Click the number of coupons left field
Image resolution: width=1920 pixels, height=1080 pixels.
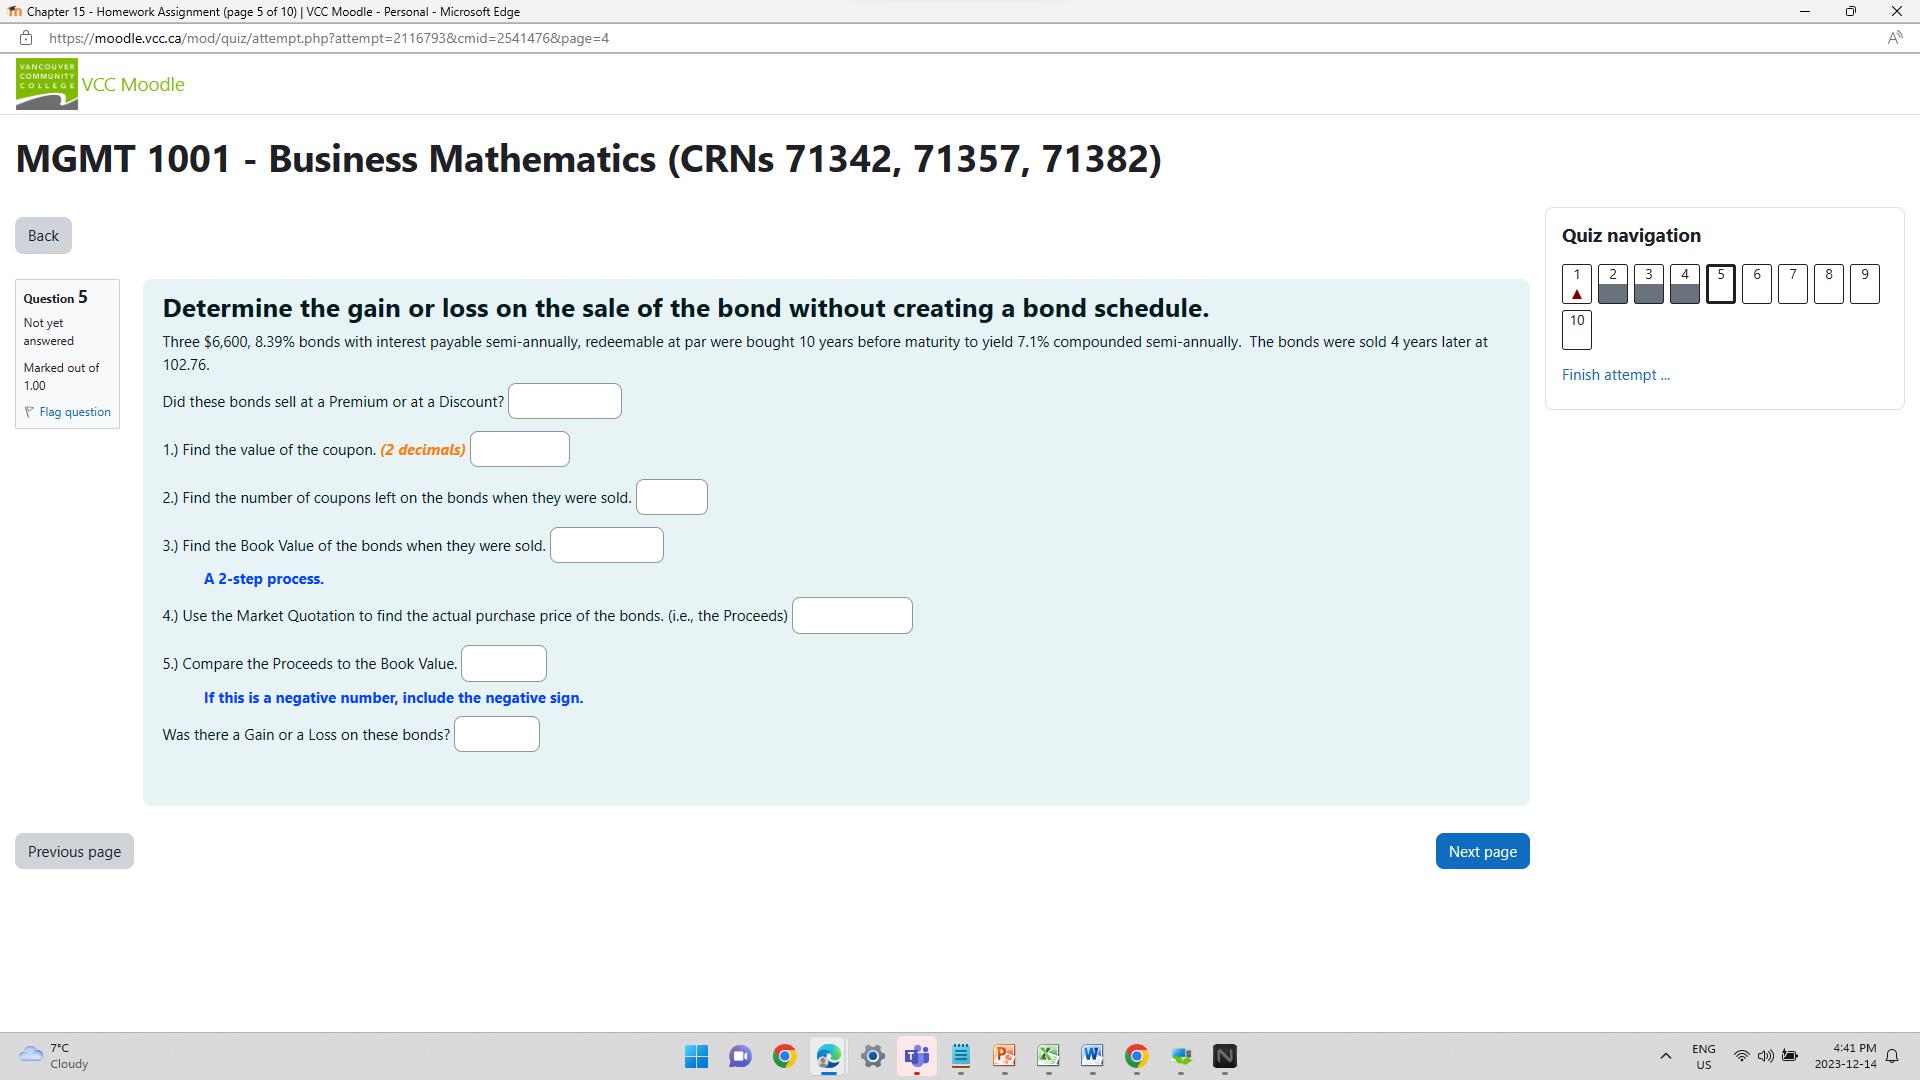672,497
